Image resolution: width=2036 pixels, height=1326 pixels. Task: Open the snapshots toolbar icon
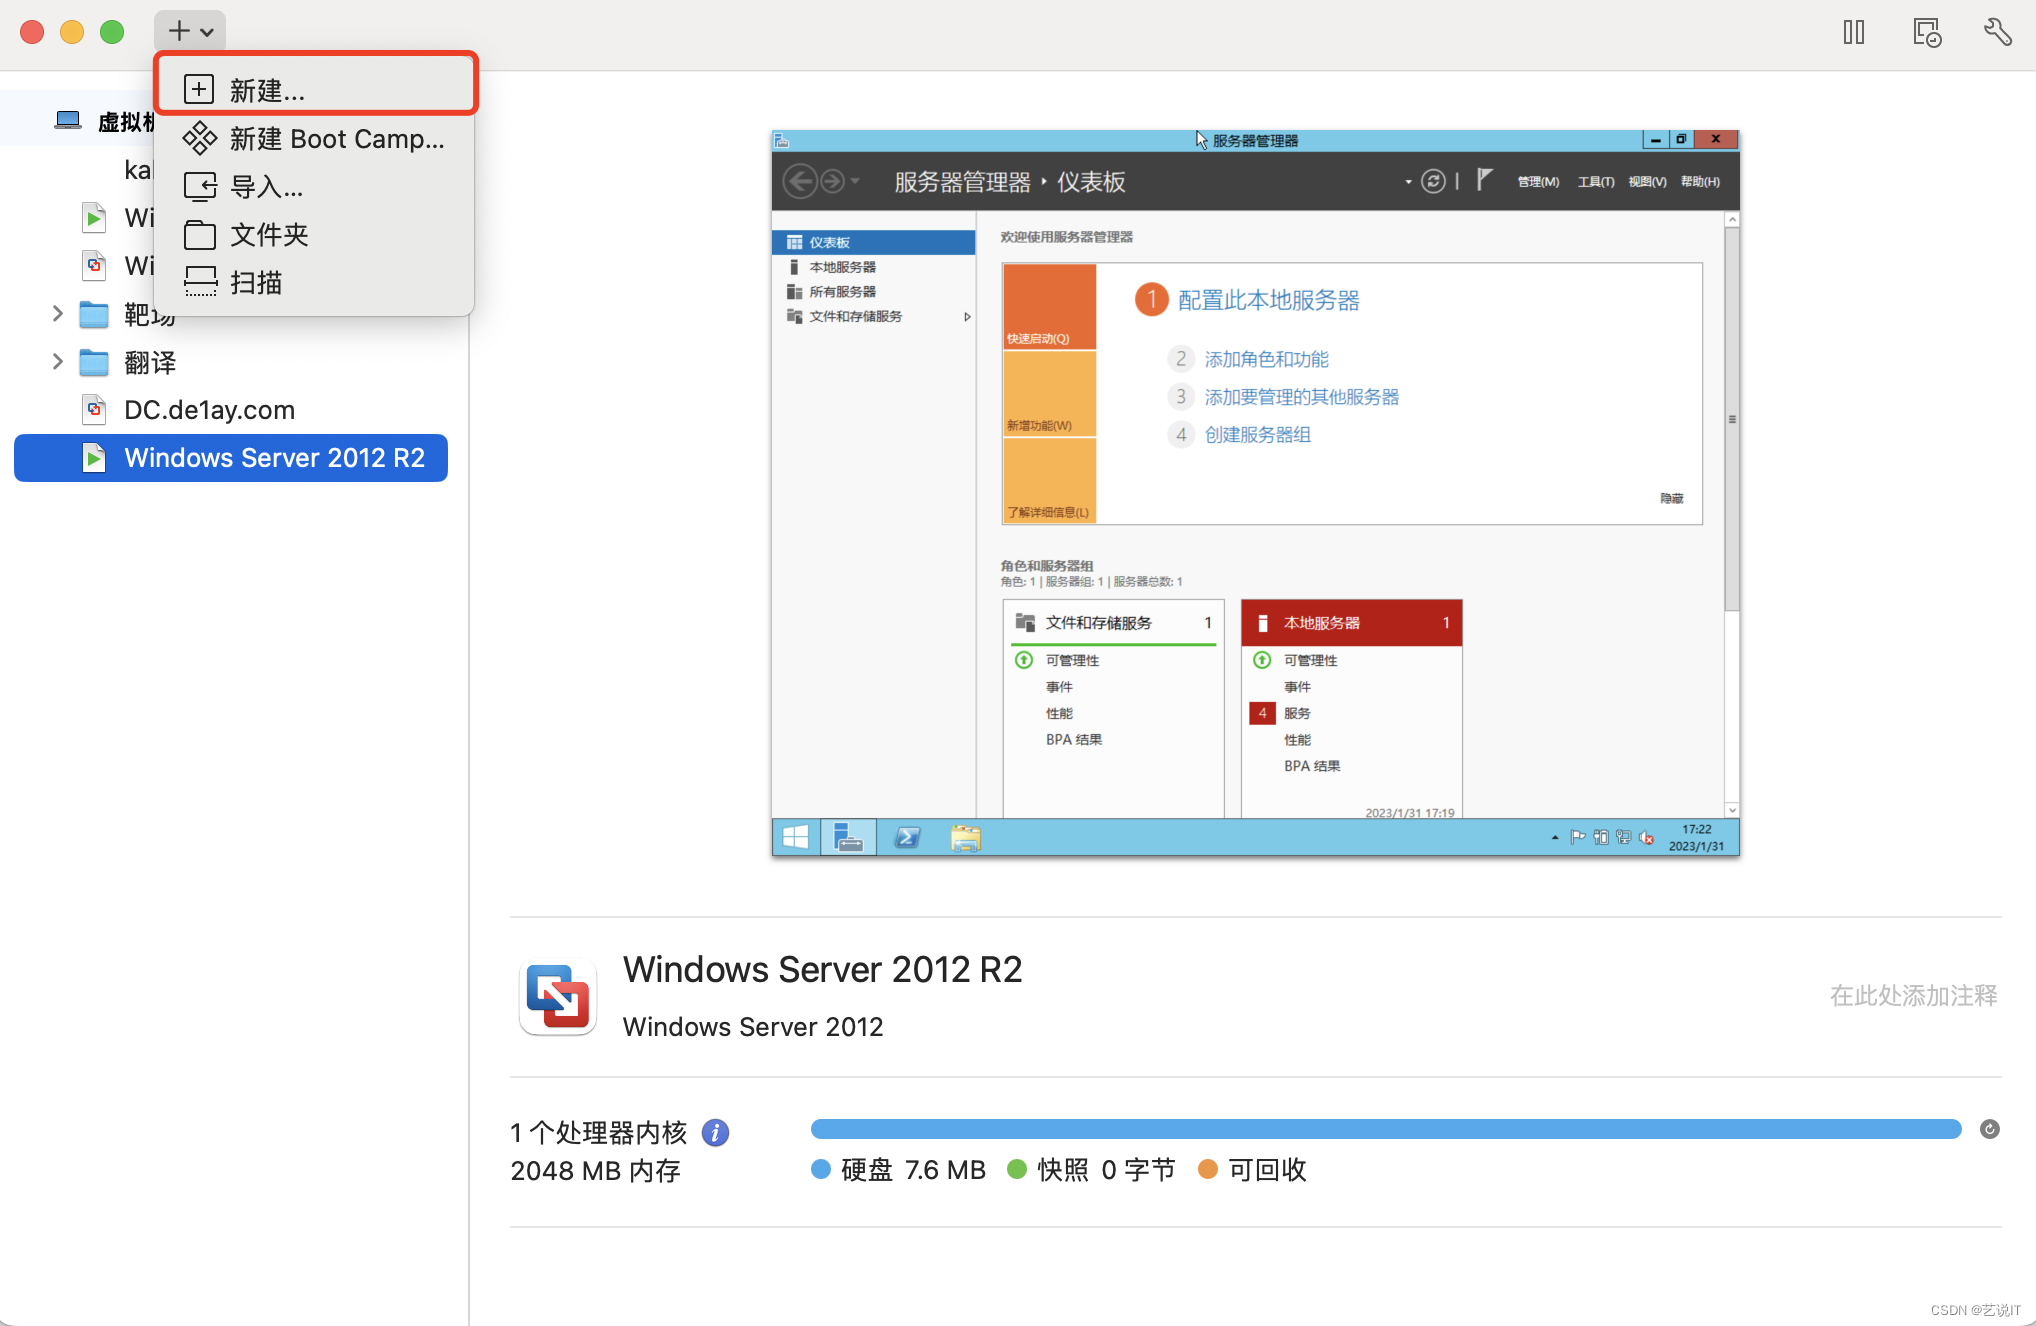point(1927,32)
